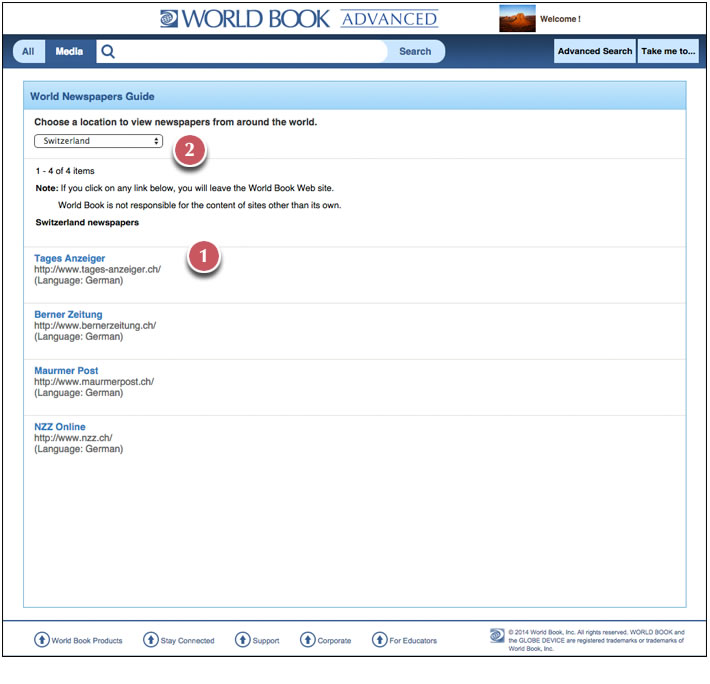Open the Take me to... menu
This screenshot has width=710, height=684.
click(668, 51)
